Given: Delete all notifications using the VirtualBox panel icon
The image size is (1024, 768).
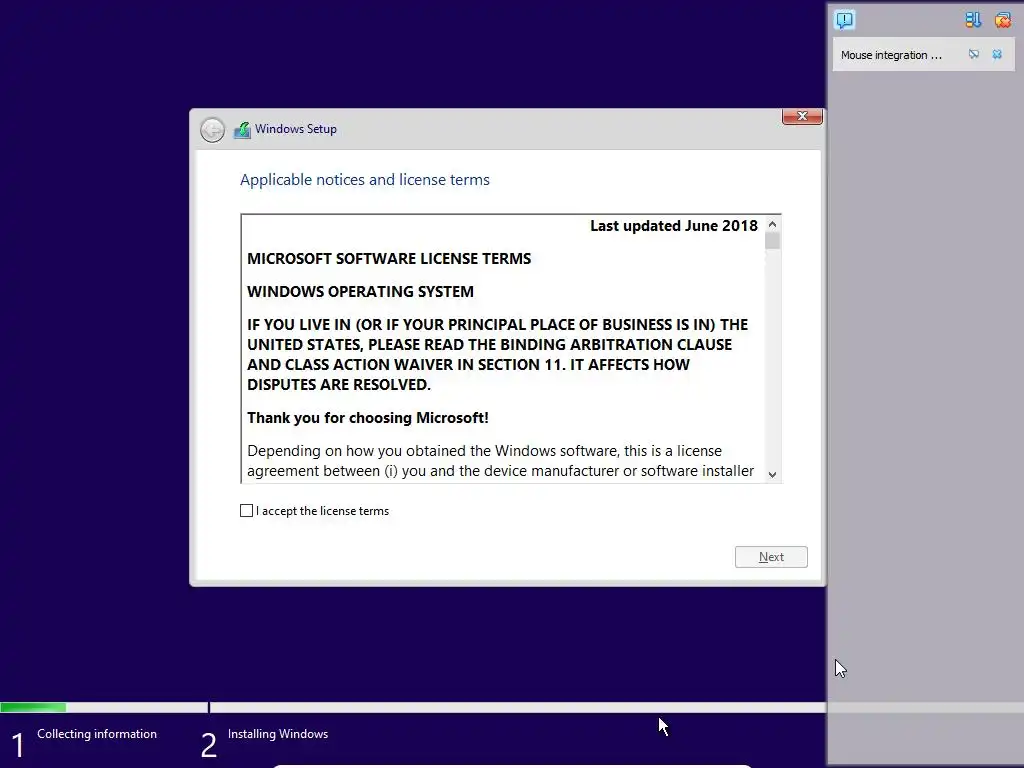Looking at the screenshot, I should 1002,20.
